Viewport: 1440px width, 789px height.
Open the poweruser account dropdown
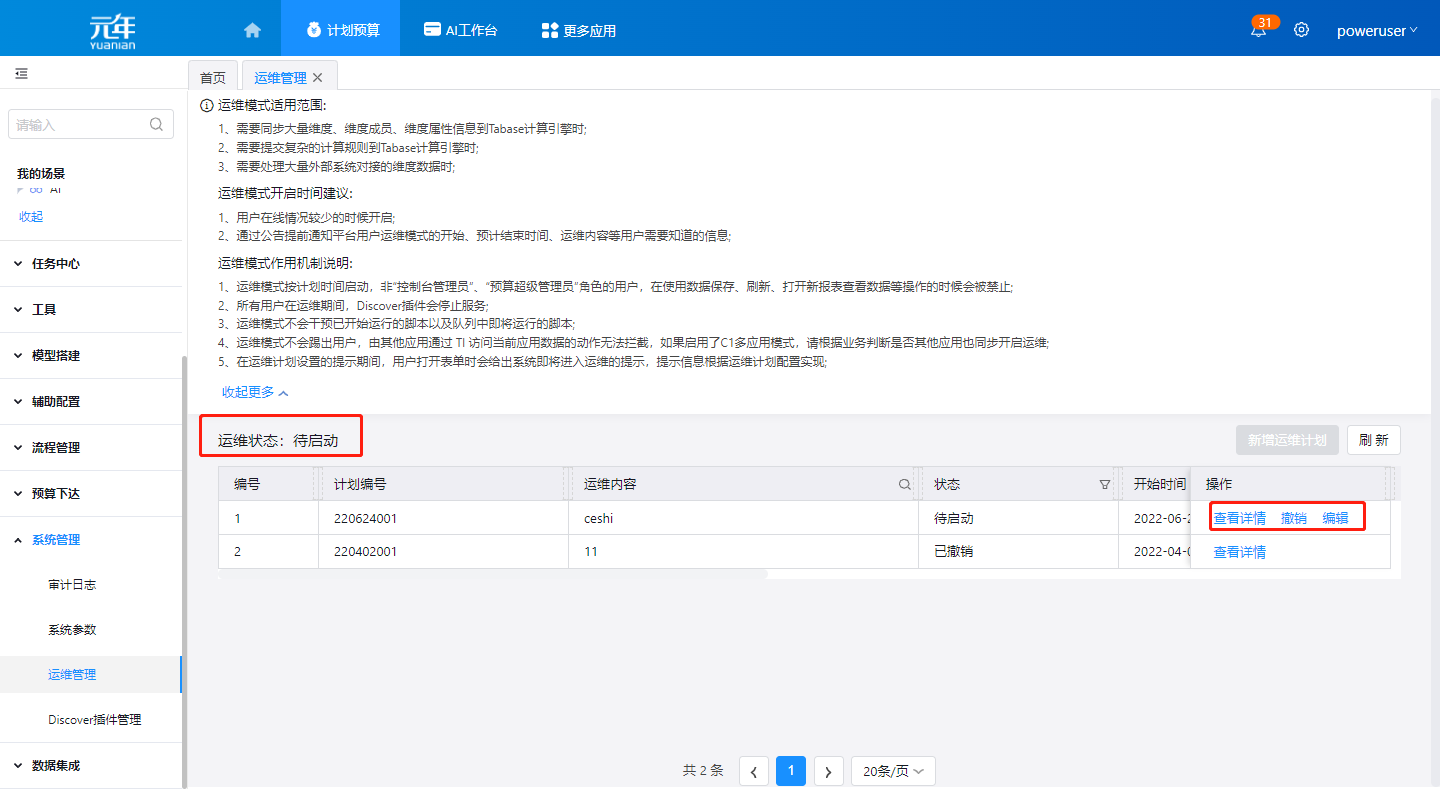pos(1376,30)
